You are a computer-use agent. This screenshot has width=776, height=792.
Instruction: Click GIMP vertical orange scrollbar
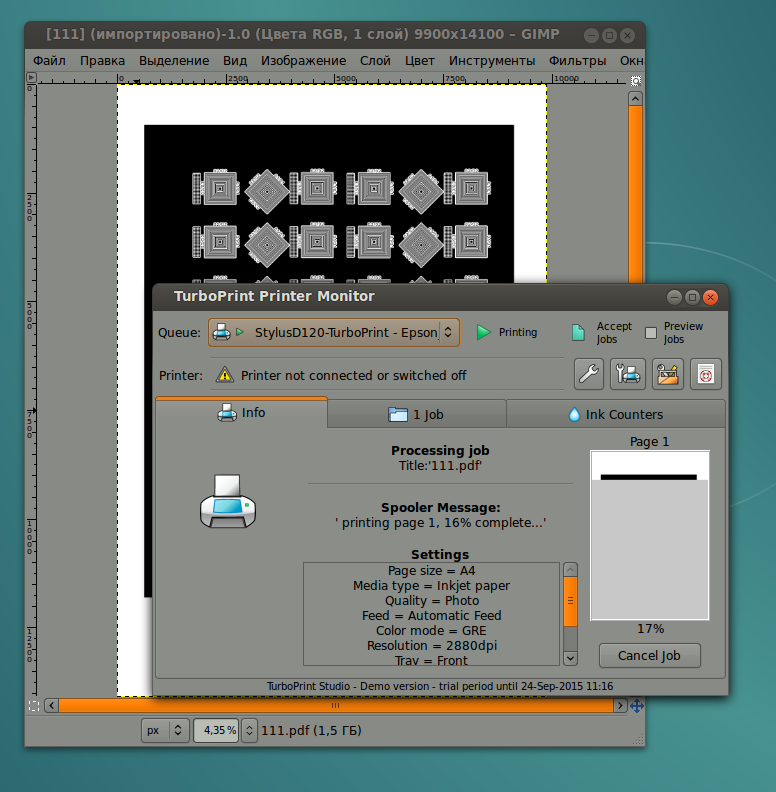click(636, 194)
